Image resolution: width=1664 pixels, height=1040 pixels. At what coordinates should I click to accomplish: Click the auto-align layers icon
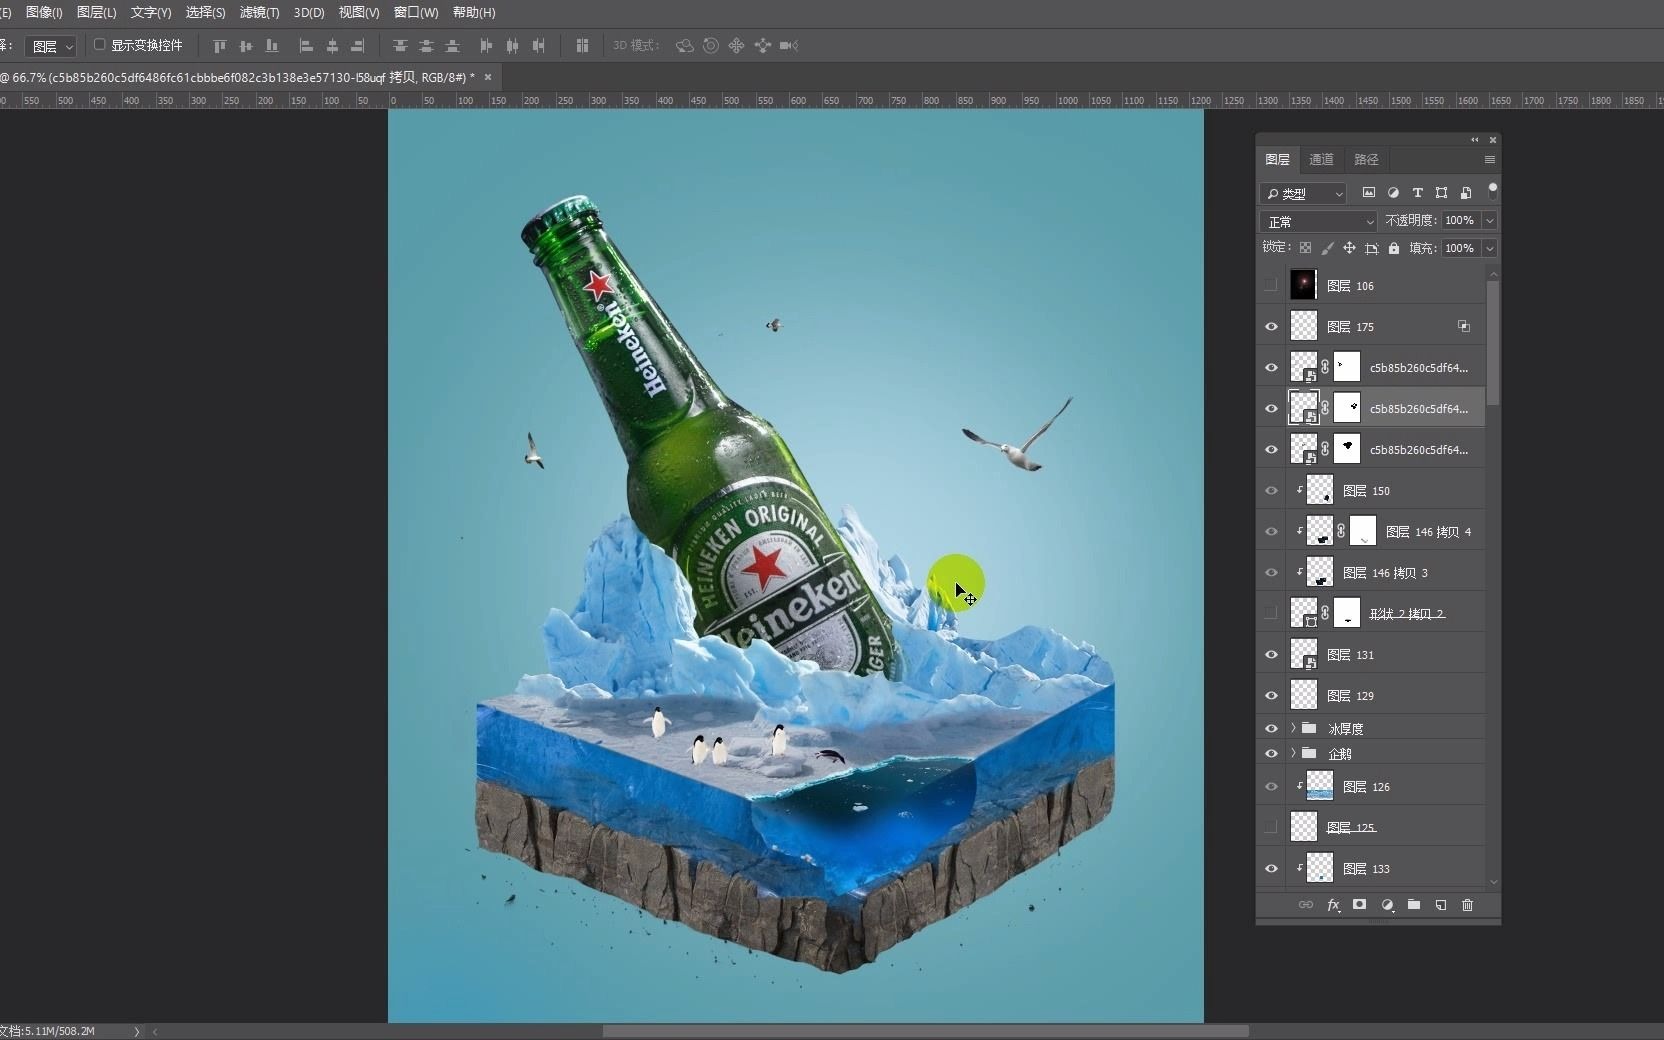click(x=582, y=45)
